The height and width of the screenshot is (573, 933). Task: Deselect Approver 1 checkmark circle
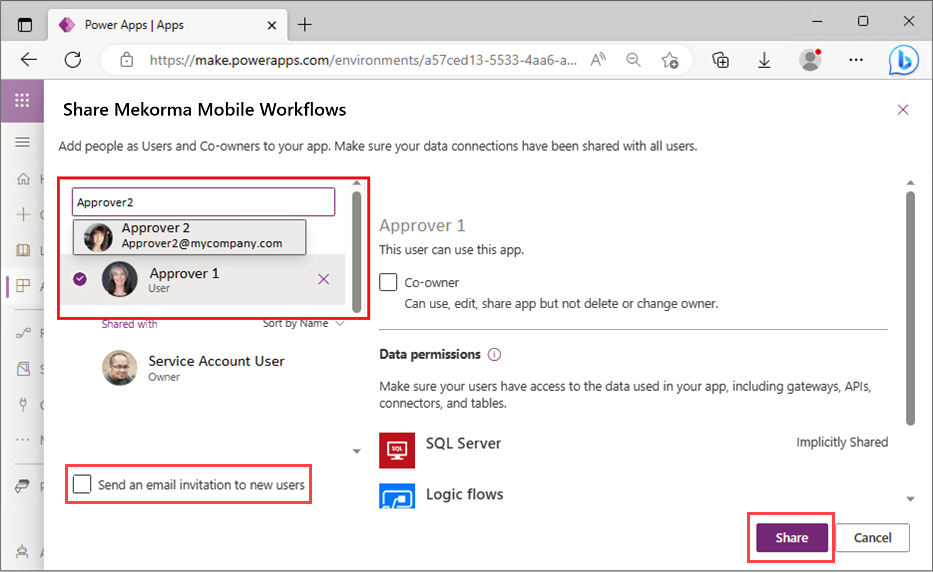[x=80, y=278]
